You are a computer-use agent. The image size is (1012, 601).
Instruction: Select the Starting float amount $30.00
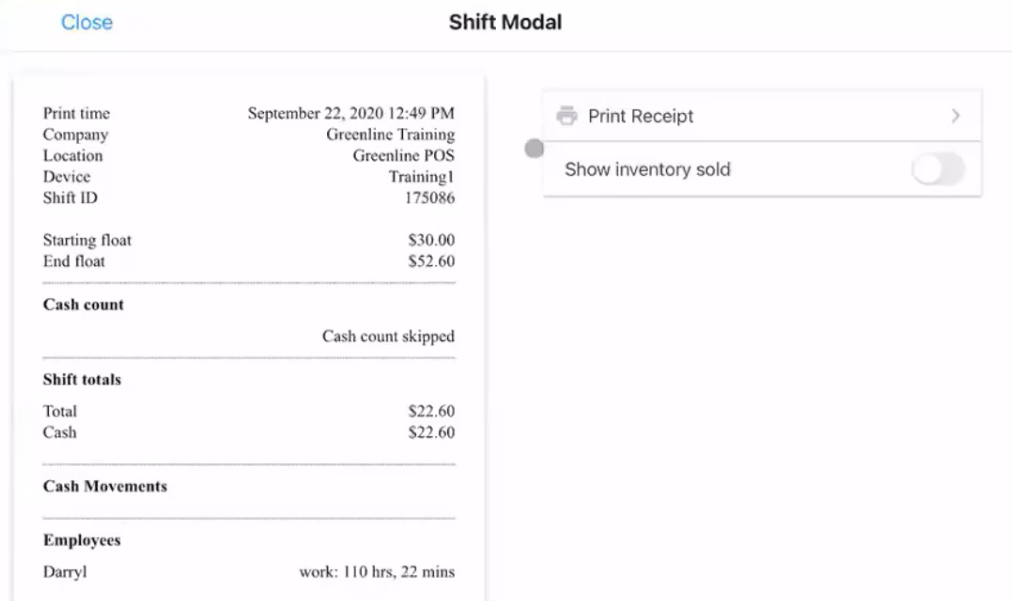tap(431, 240)
